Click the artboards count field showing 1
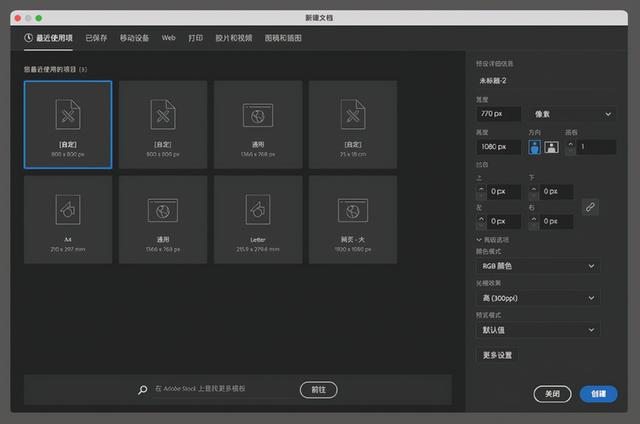 (x=596, y=147)
